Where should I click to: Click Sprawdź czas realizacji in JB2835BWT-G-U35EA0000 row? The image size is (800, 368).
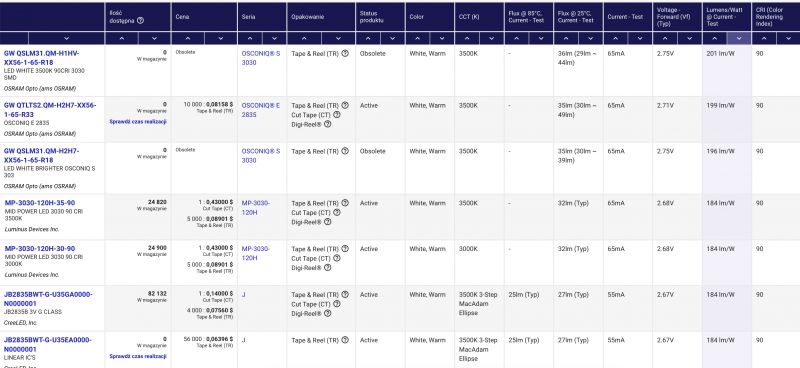(138, 357)
